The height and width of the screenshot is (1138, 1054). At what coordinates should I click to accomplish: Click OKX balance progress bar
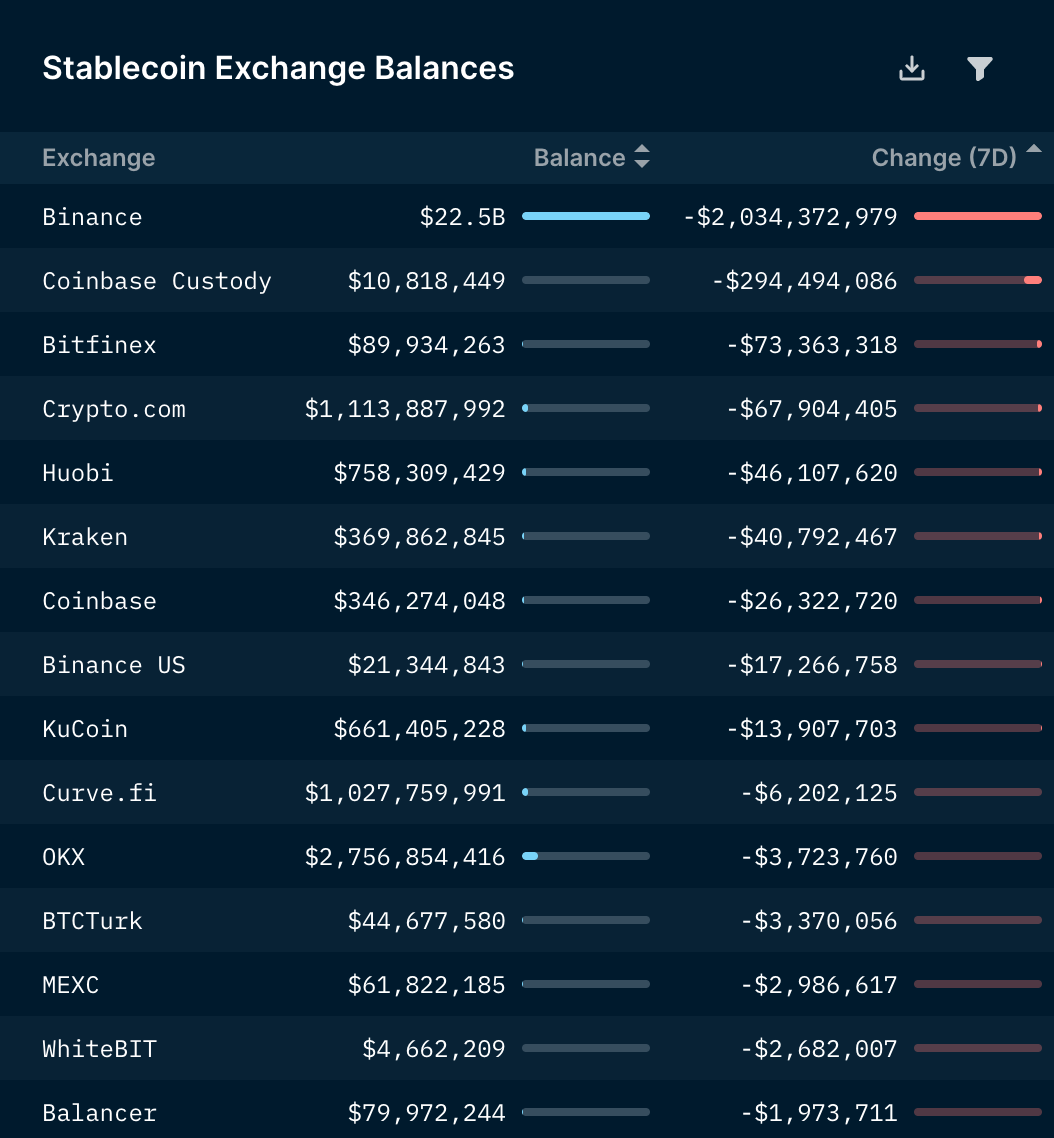[x=586, y=856]
